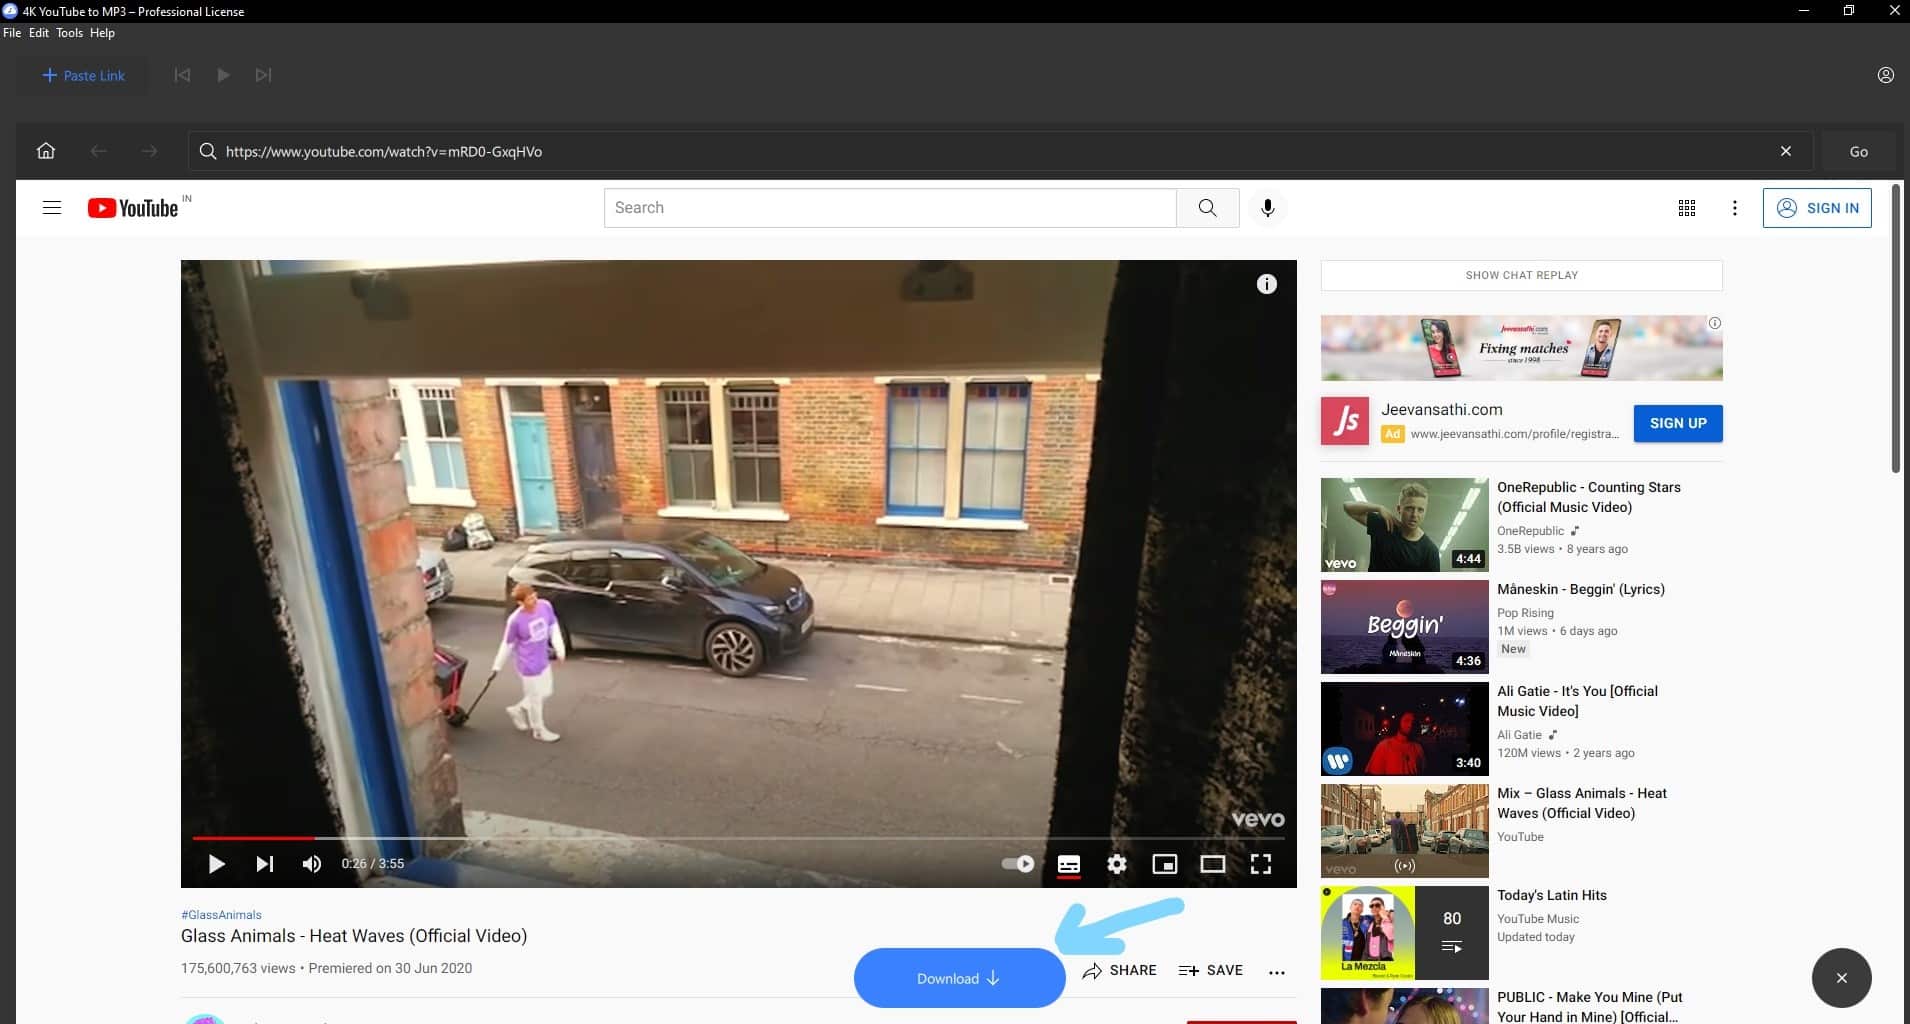Image resolution: width=1910 pixels, height=1024 pixels.
Task: Click the page vertical scrollbar
Action: point(1896,330)
